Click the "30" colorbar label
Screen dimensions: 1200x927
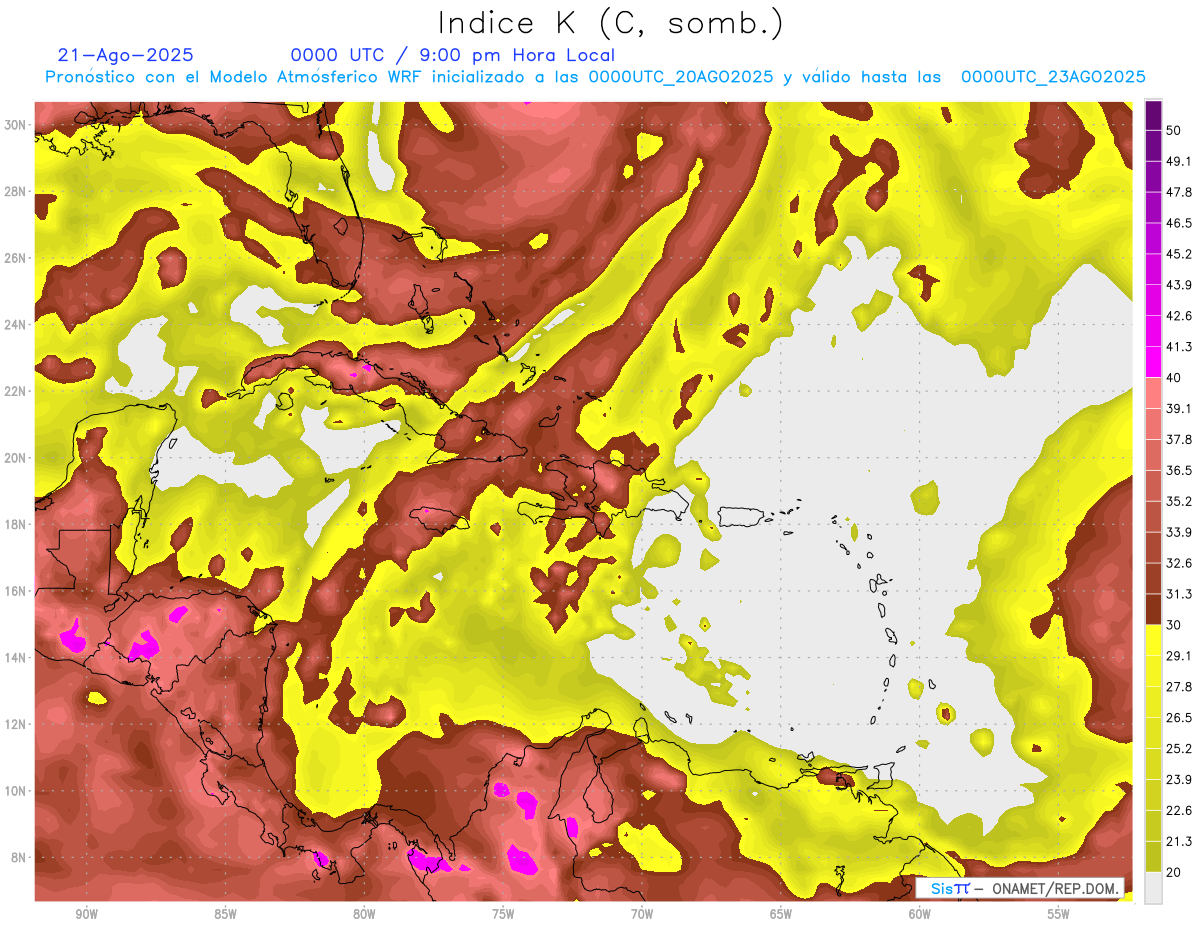click(x=1174, y=625)
